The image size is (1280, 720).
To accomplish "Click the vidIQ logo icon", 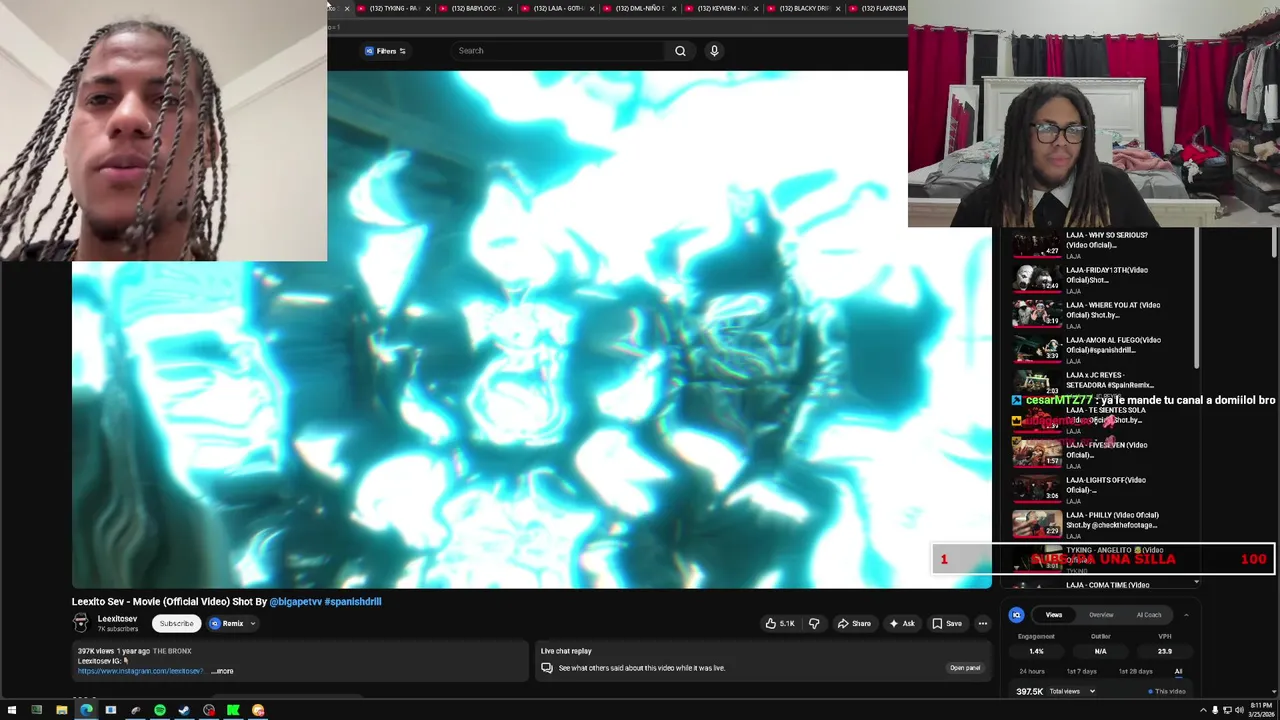I will [x=1016, y=615].
